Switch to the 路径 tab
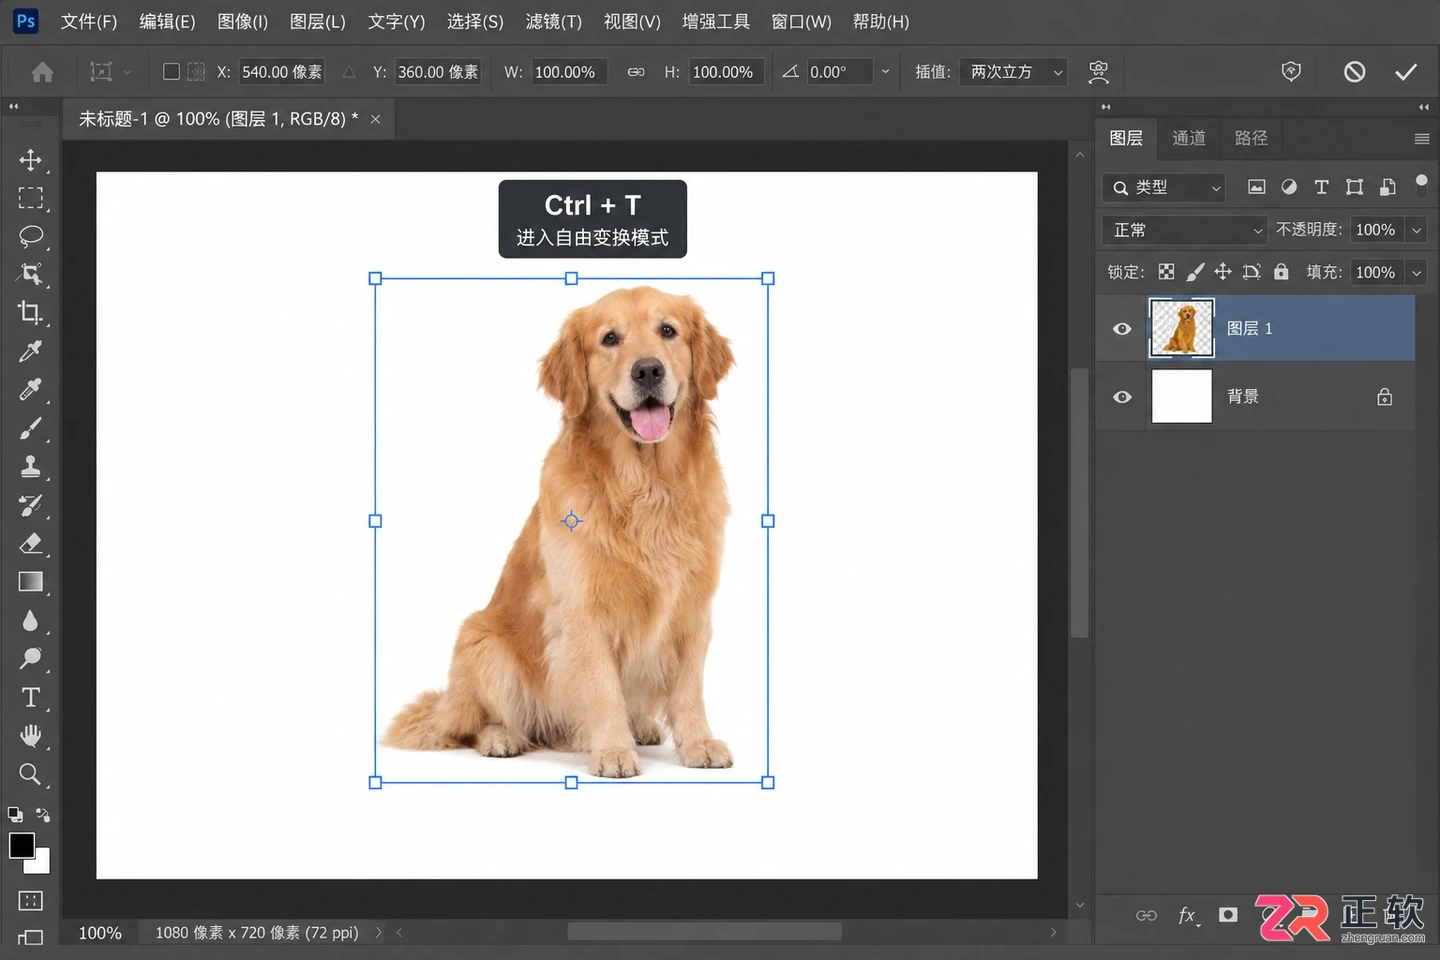 click(x=1251, y=138)
